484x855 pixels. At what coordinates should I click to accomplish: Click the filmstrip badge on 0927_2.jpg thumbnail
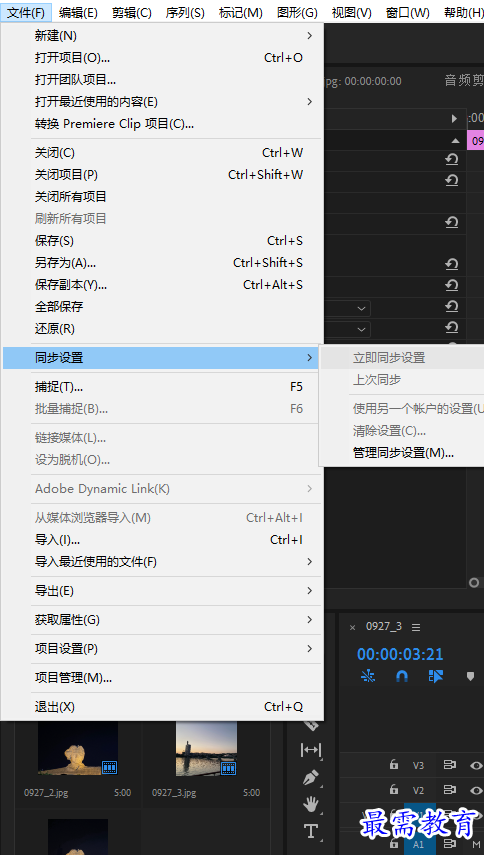click(x=110, y=767)
